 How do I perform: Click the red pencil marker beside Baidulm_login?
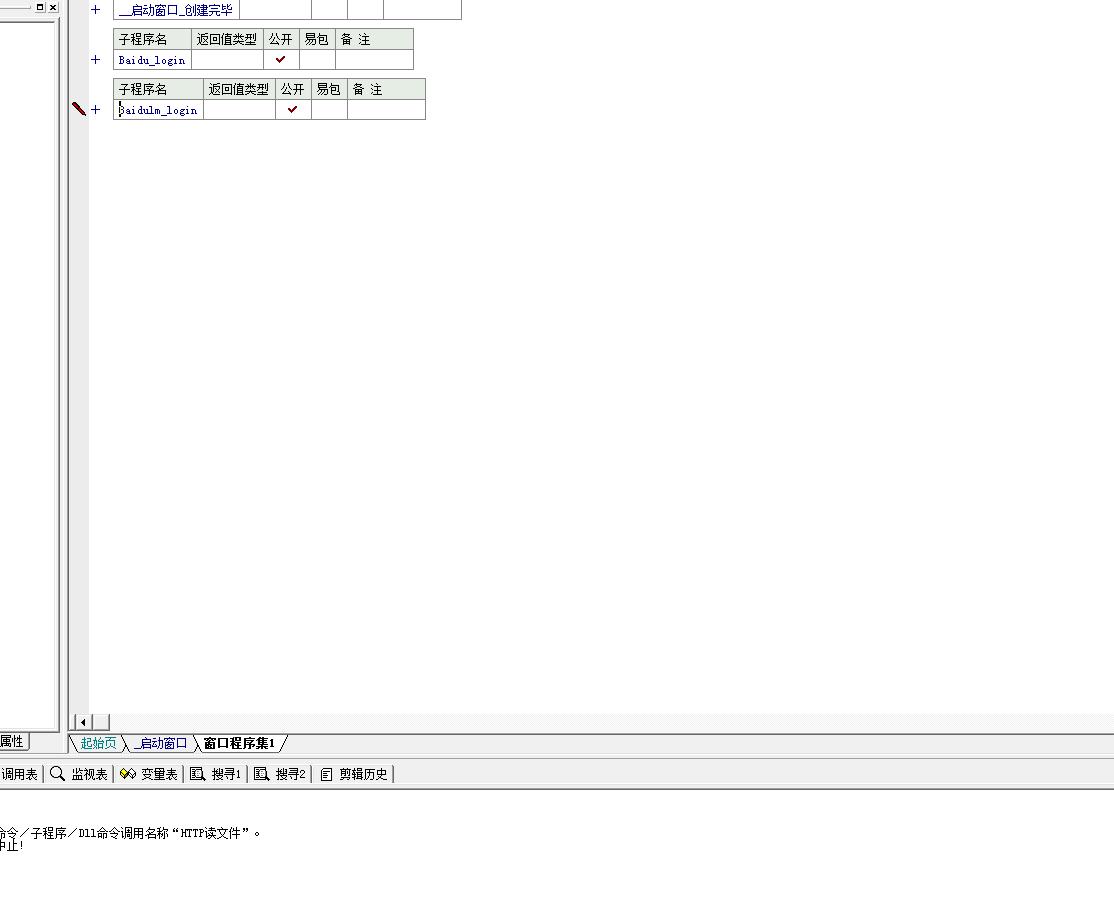tap(79, 109)
